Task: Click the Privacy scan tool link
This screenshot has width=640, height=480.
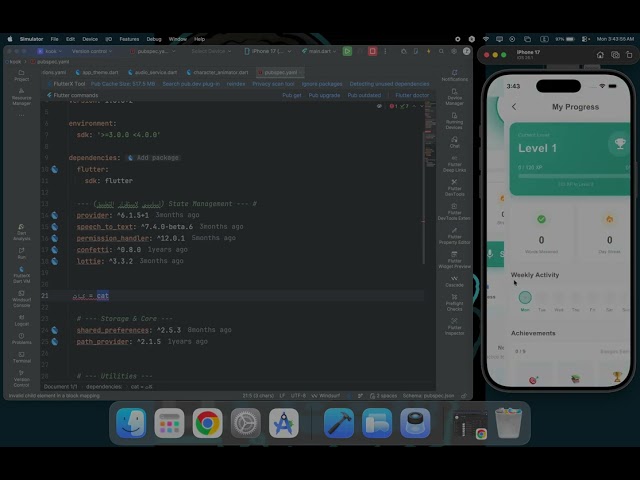Action: pyautogui.click(x=273, y=84)
